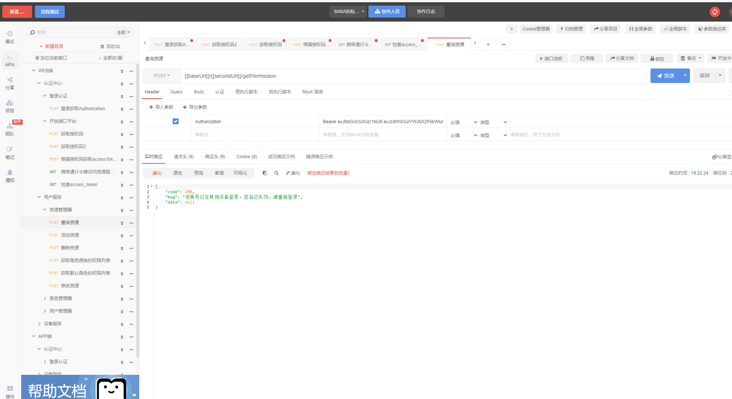Viewport: 732px width, 399px height.
Task: Expand the 角色管理器 folder
Action: [x=45, y=298]
